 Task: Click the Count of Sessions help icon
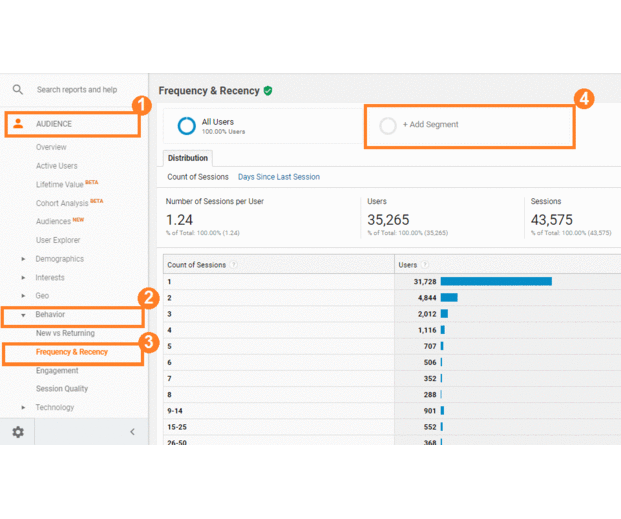point(235,265)
